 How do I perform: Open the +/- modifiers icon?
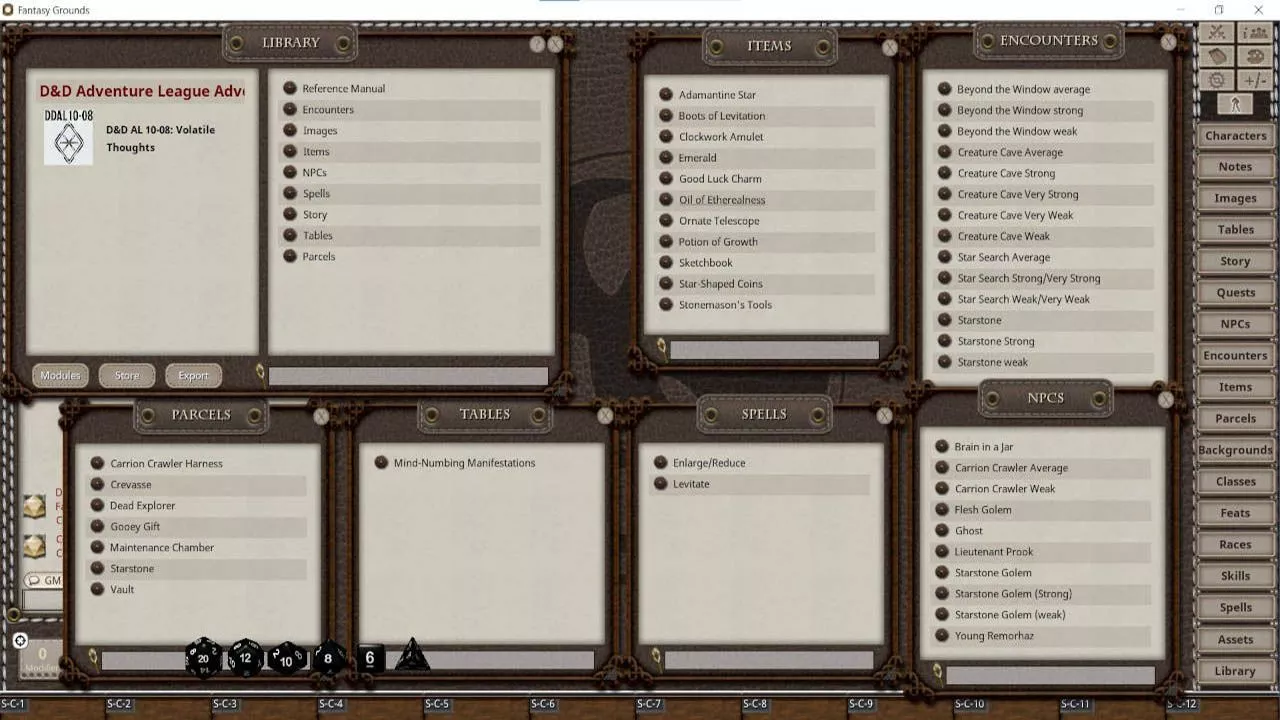pyautogui.click(x=1254, y=81)
